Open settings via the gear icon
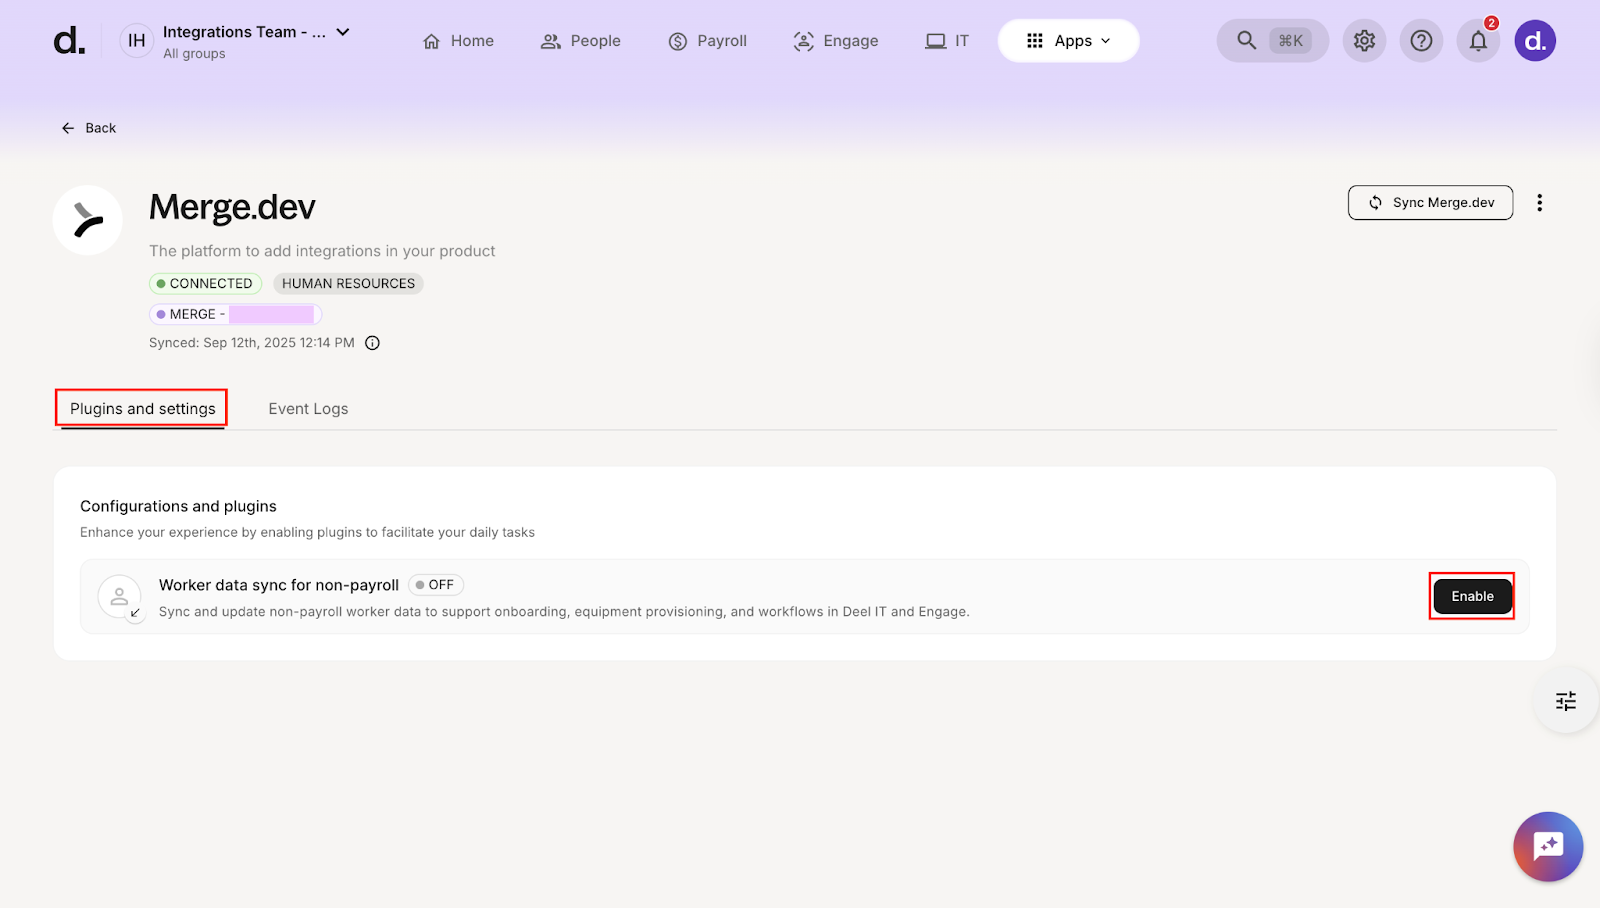The image size is (1600, 908). (1364, 41)
